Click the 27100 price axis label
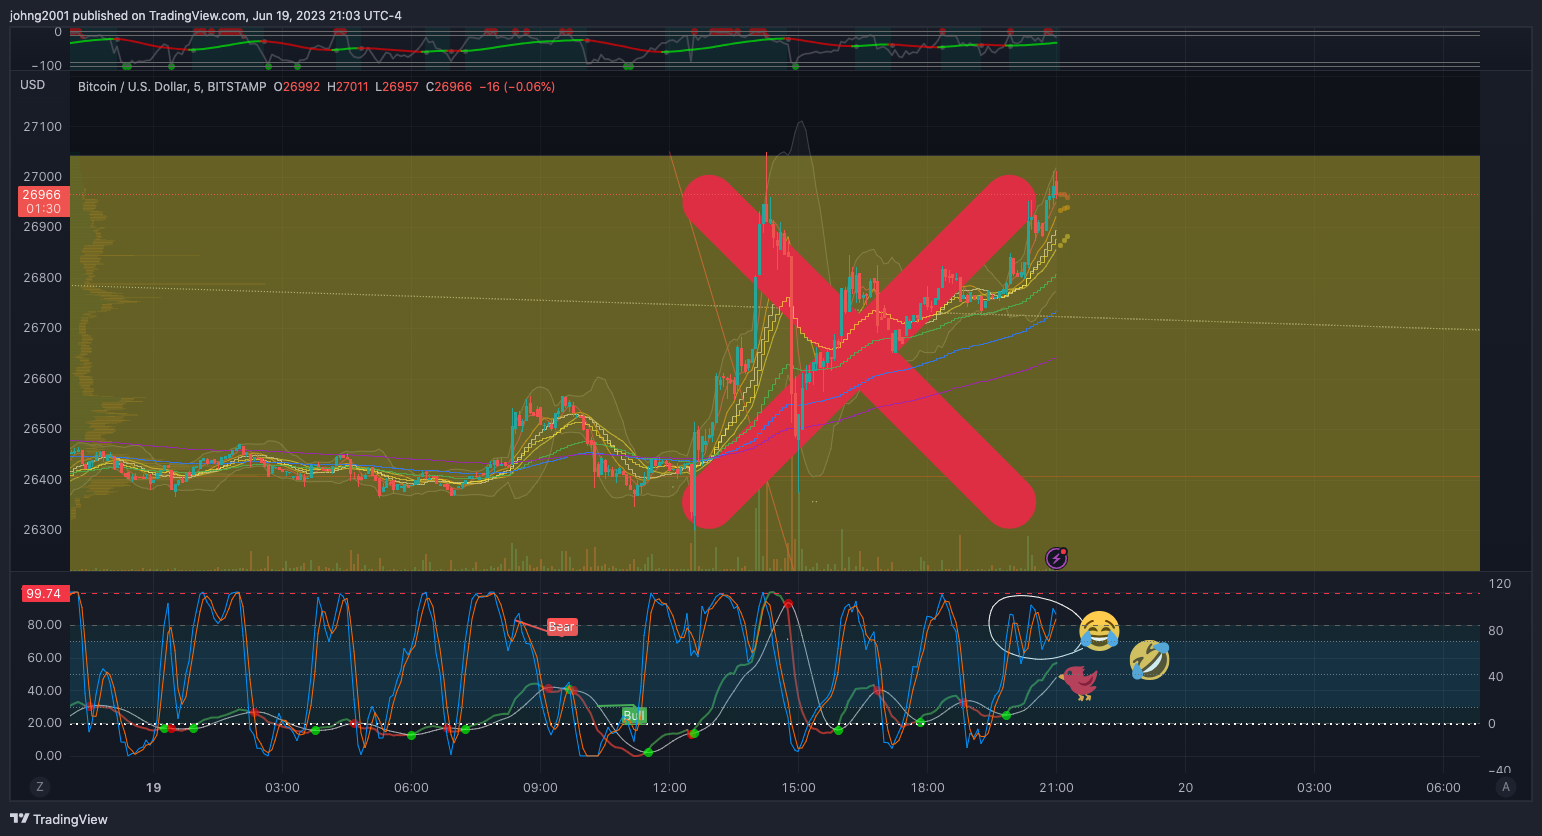Viewport: 1542px width, 836px height. click(42, 127)
